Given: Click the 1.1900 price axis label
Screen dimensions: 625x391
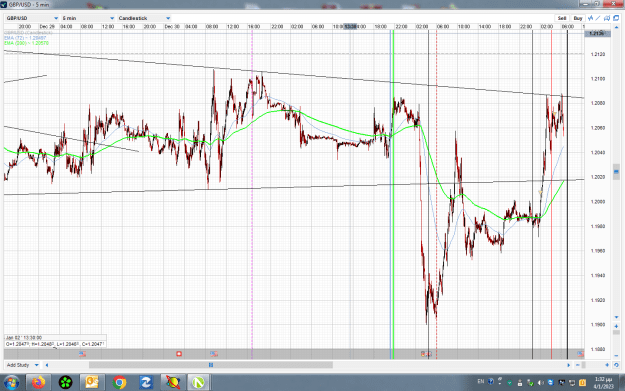Looking at the screenshot, I should click(597, 324).
